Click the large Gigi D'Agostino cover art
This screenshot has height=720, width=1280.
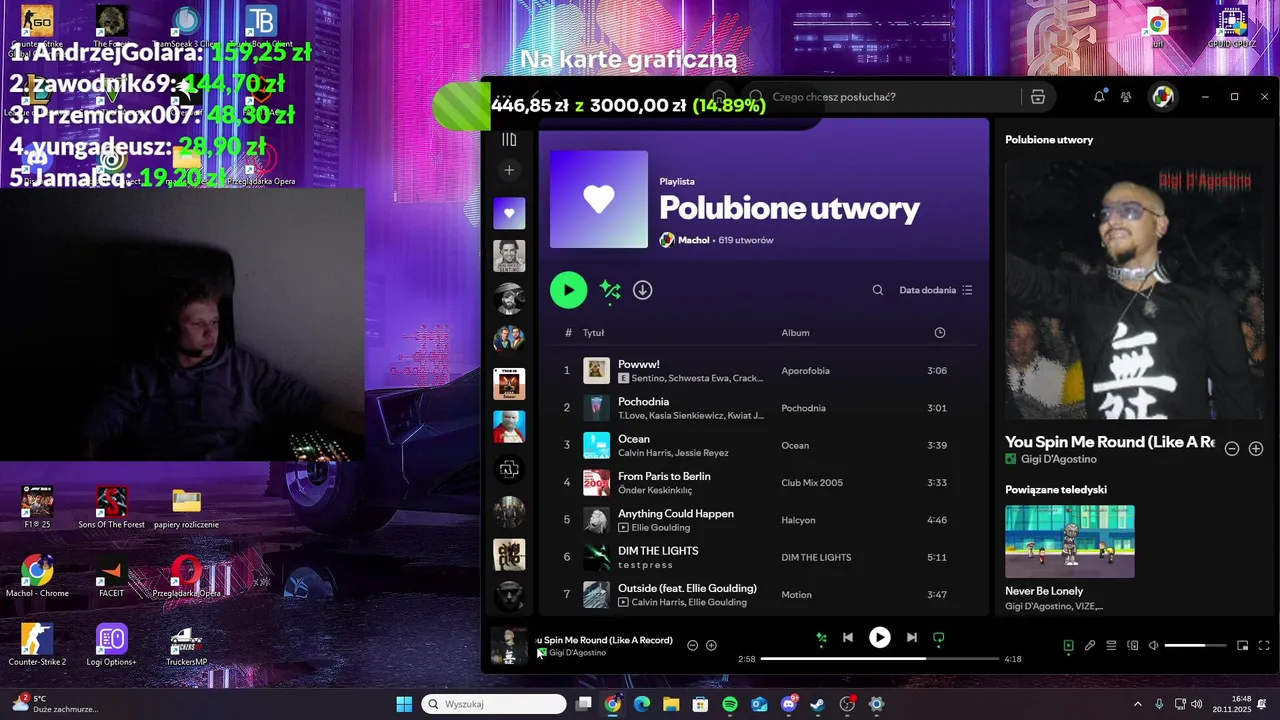pos(1134,290)
